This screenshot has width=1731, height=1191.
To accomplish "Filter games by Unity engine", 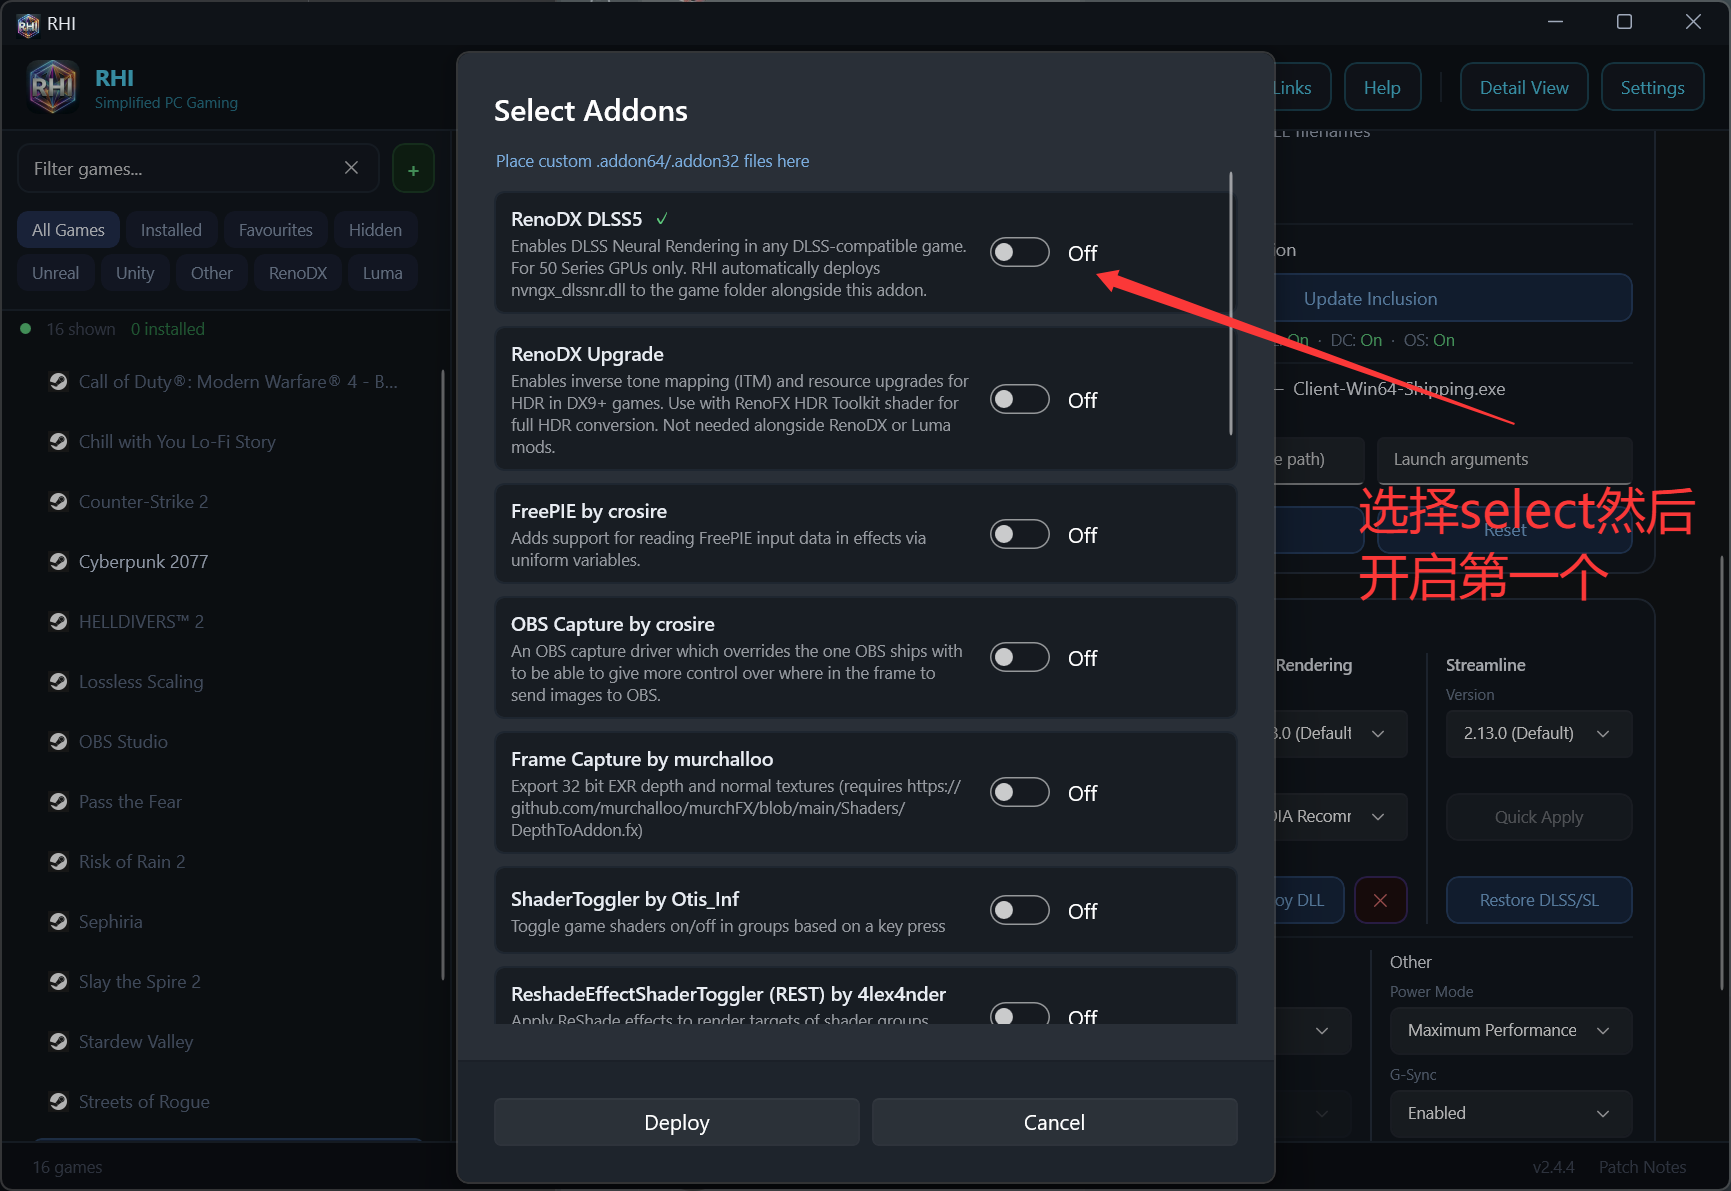I will [135, 273].
